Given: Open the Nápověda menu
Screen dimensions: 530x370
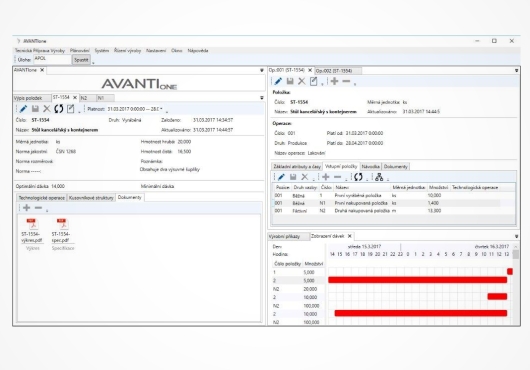Looking at the screenshot, I should 198,50.
